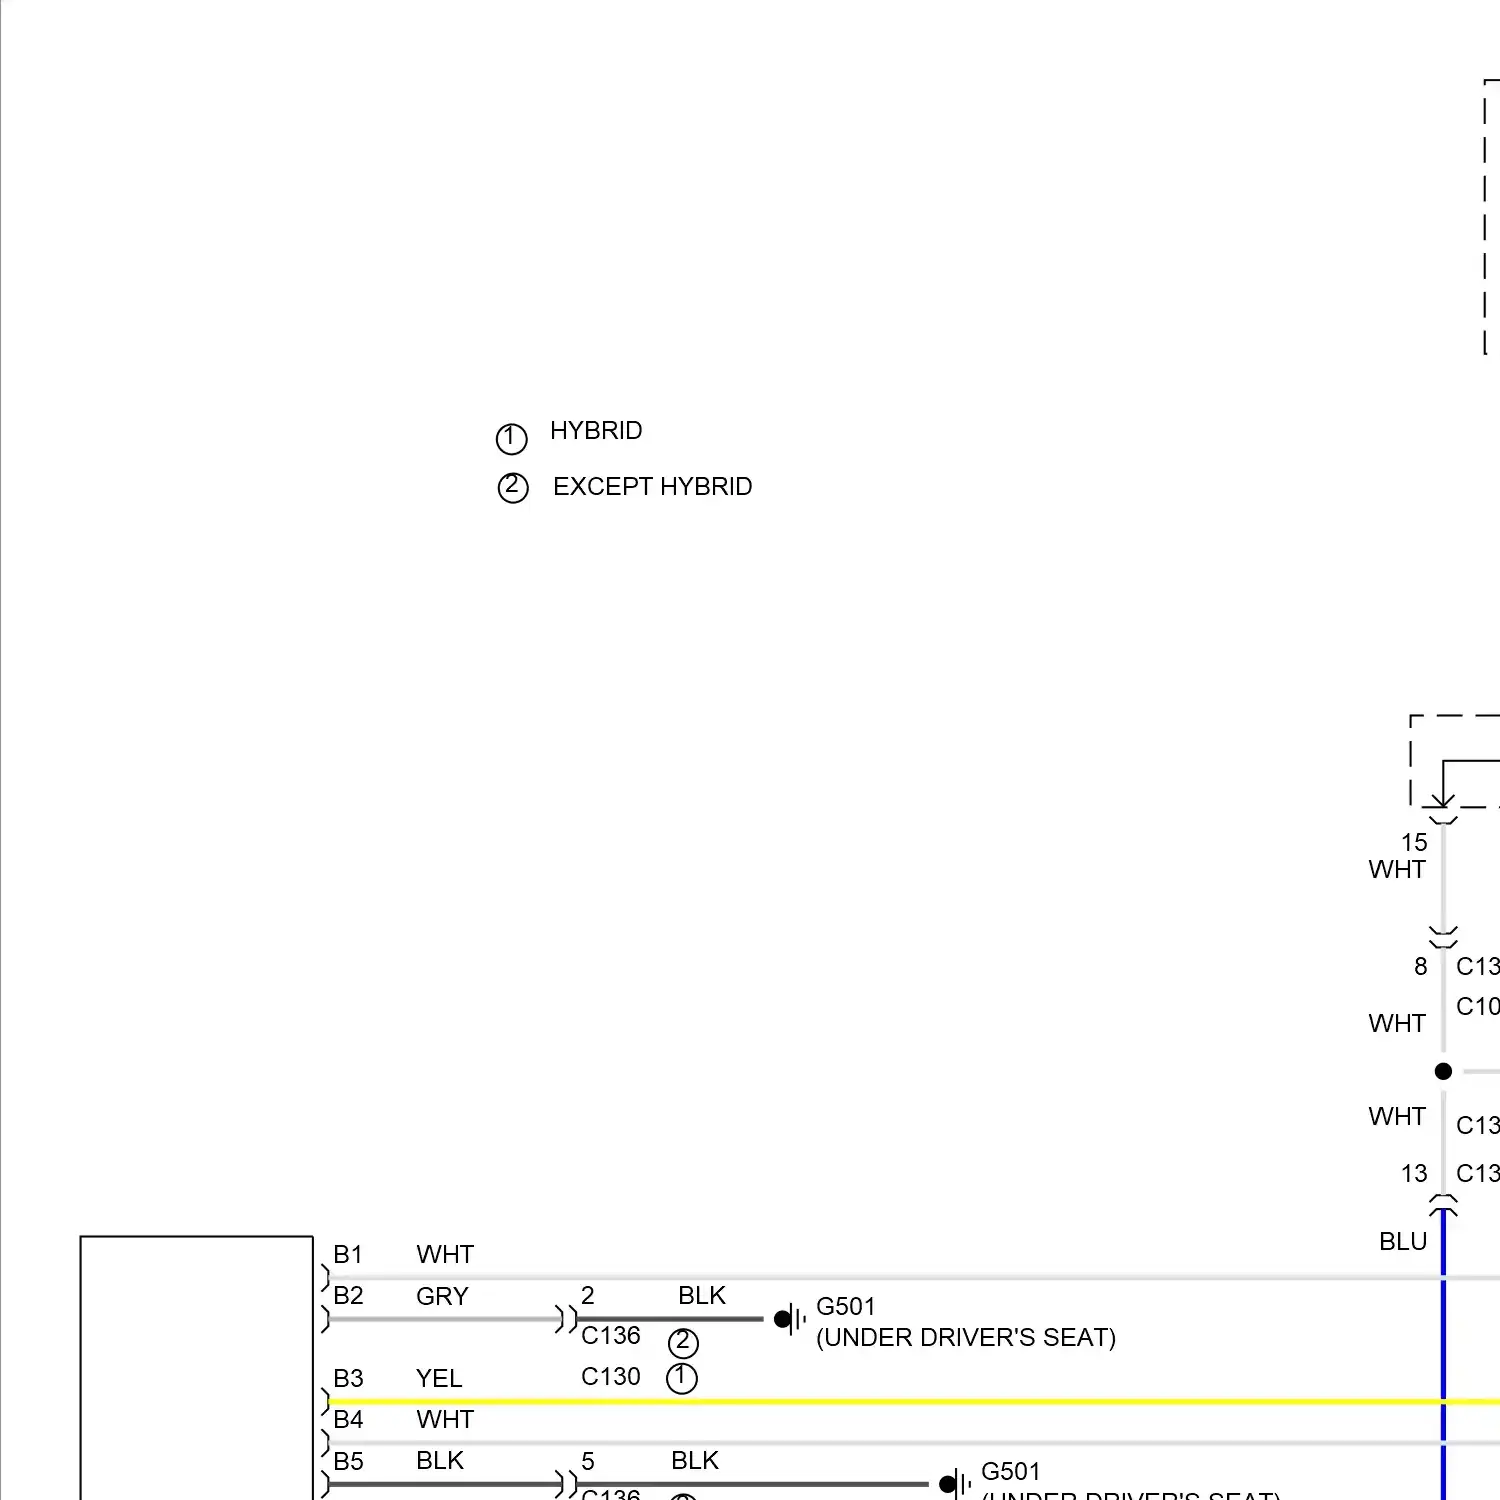Click BLK label above lower G501 wire
This screenshot has height=1500, width=1500.
pos(695,1461)
